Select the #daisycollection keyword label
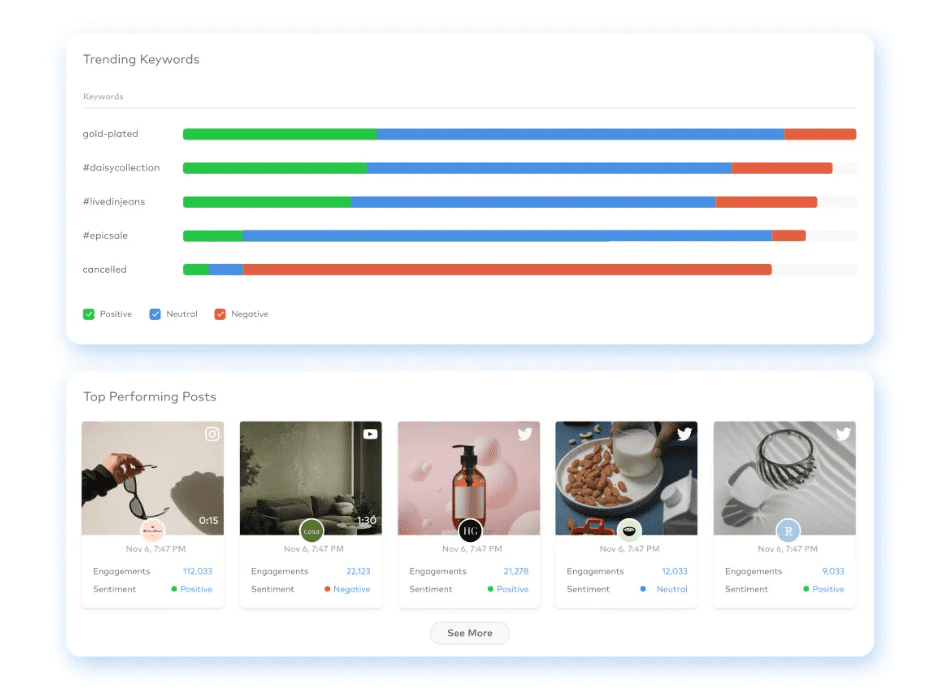The width and height of the screenshot is (928, 696). [x=121, y=168]
